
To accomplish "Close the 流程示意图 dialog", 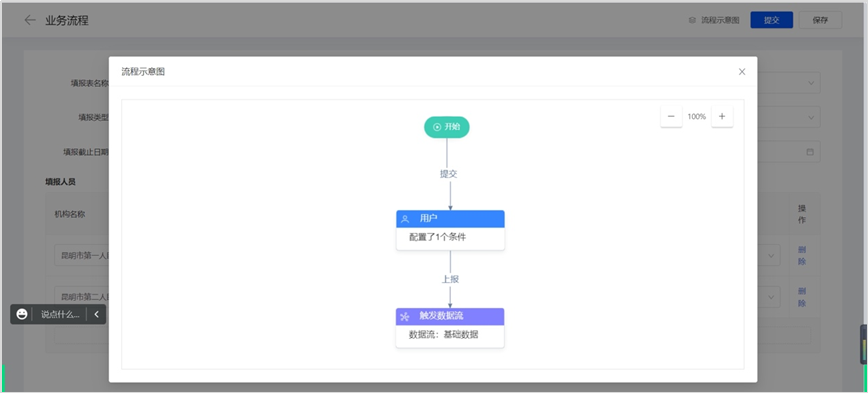I will point(742,72).
